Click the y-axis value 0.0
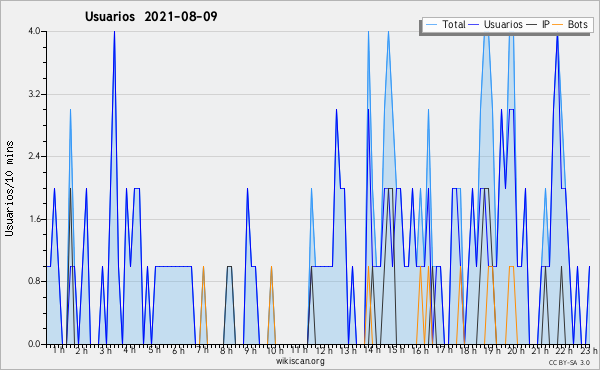 click(x=34, y=344)
